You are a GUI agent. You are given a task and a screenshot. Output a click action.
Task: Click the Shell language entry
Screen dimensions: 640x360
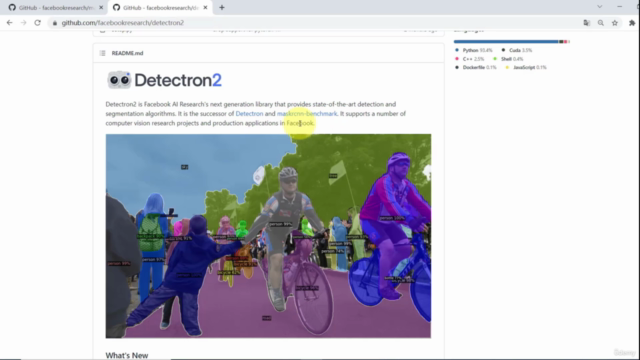click(x=508, y=59)
